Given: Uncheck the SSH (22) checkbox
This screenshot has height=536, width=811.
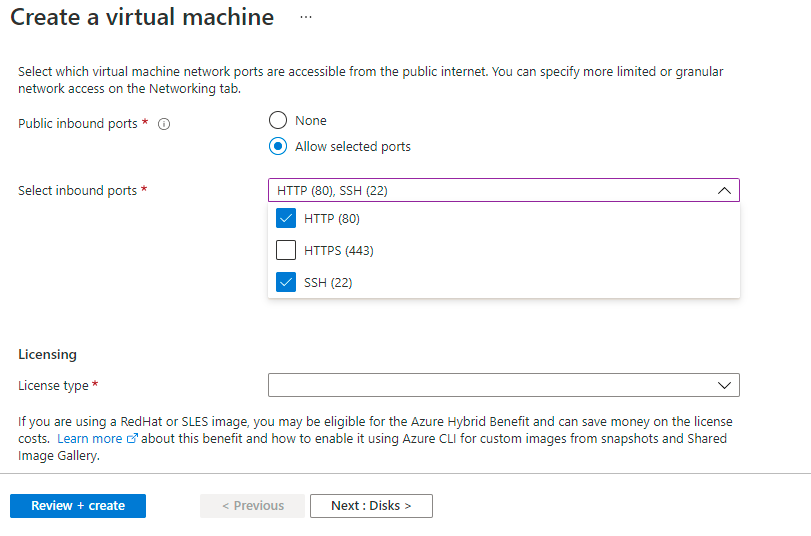Looking at the screenshot, I should tap(286, 283).
